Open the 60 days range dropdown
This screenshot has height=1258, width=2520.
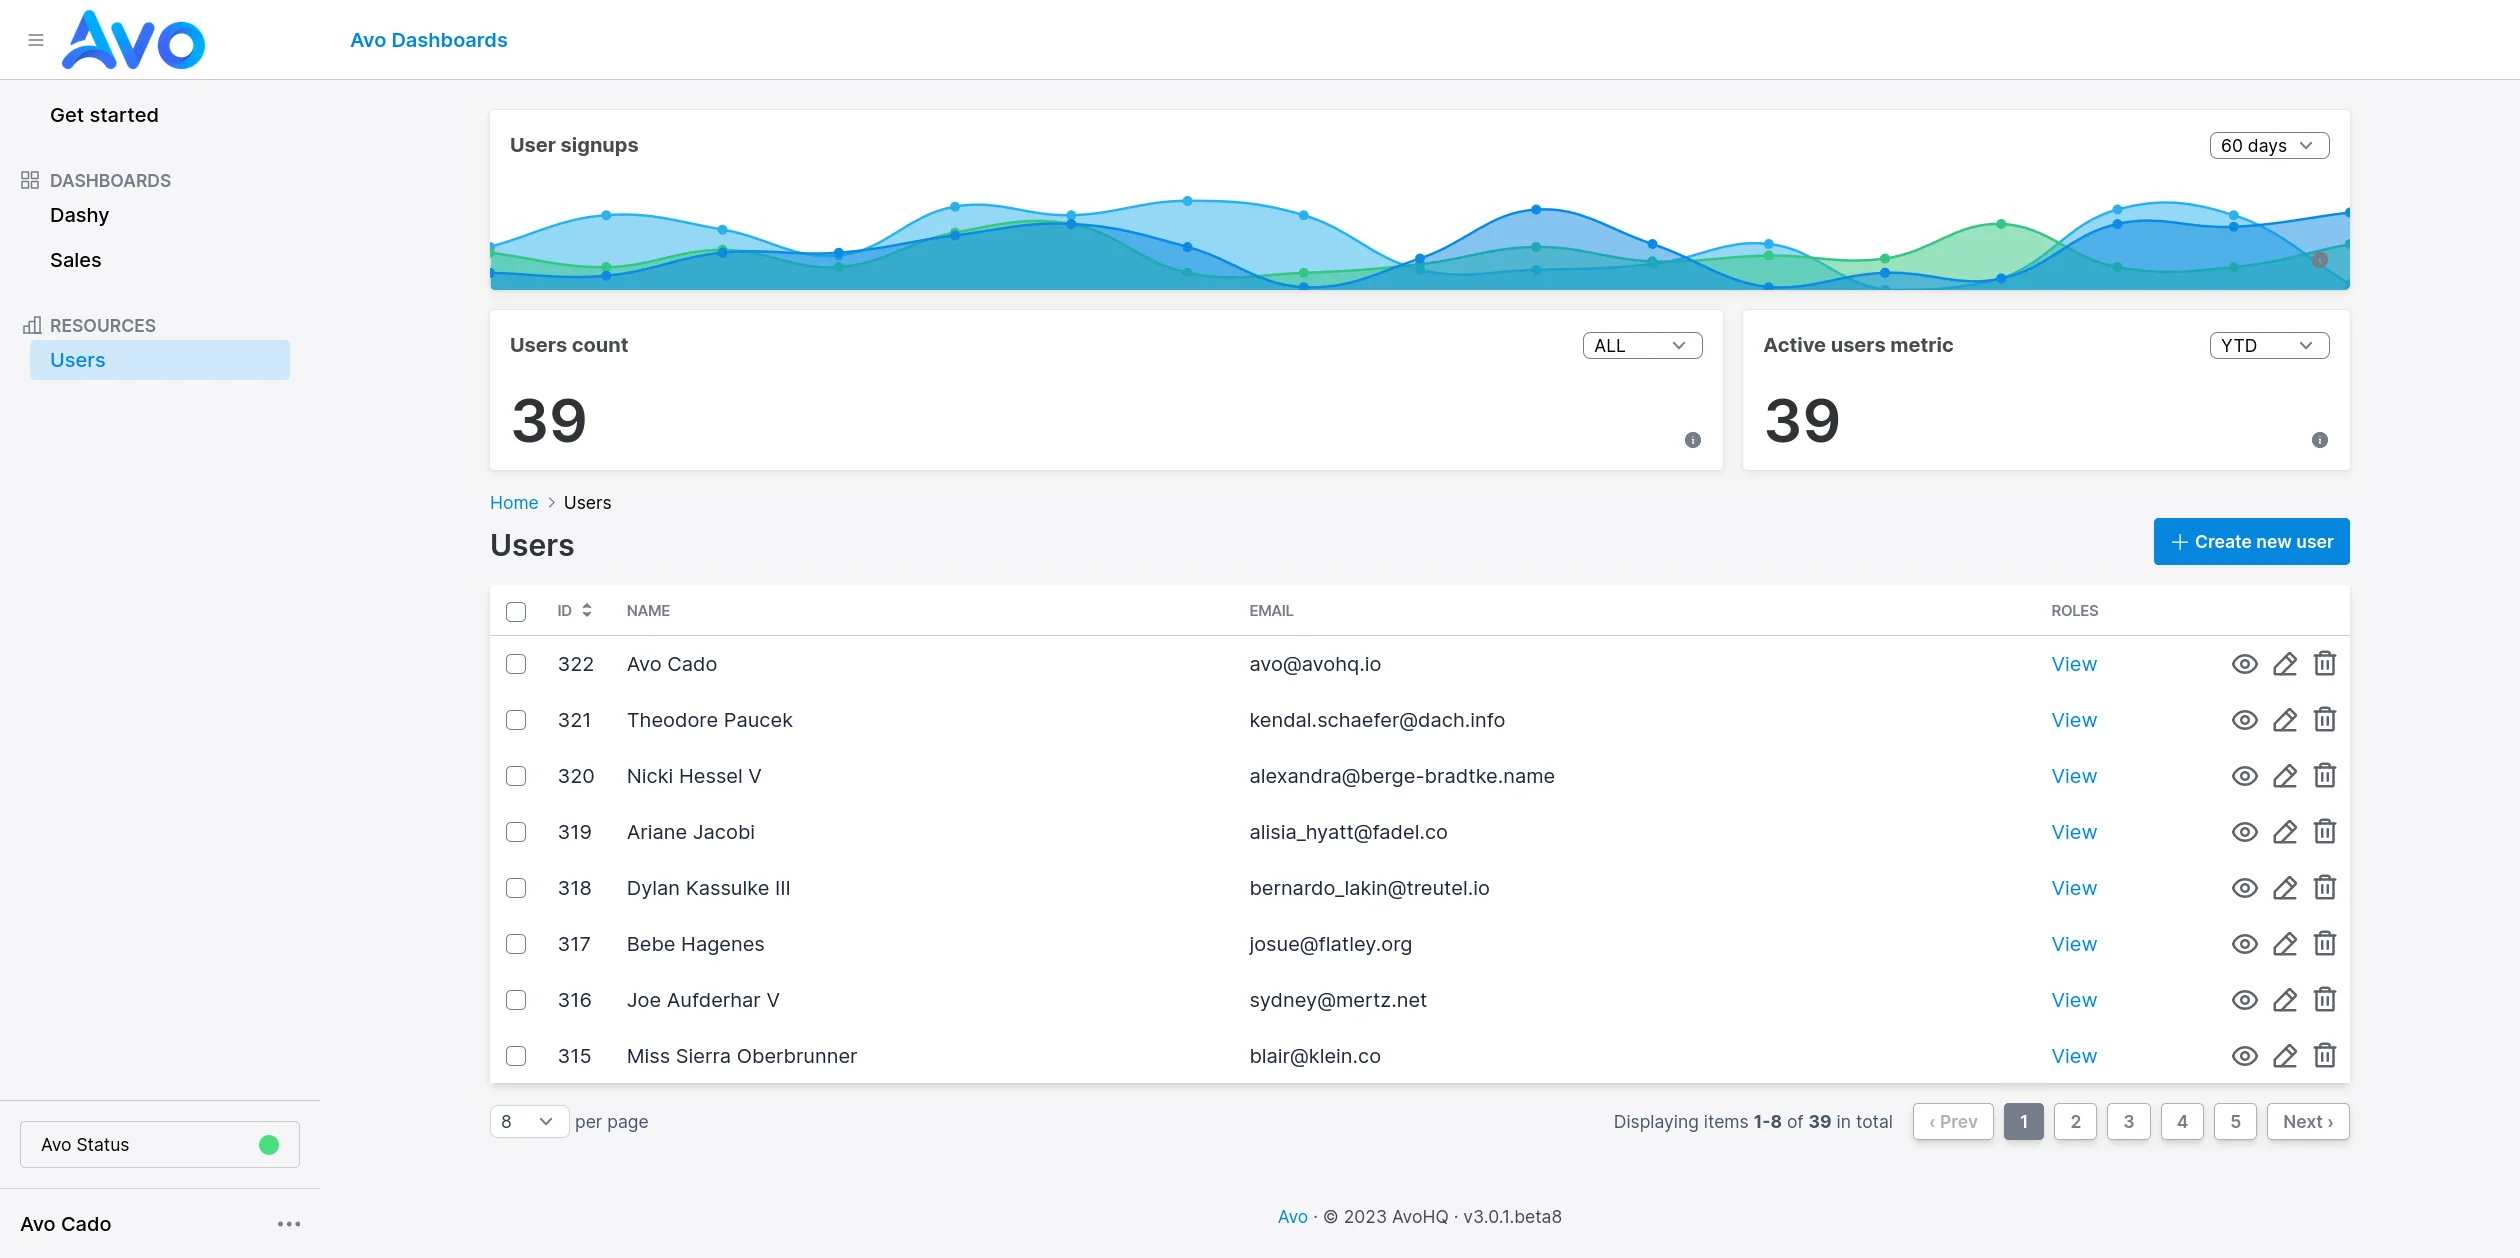(x=2269, y=146)
